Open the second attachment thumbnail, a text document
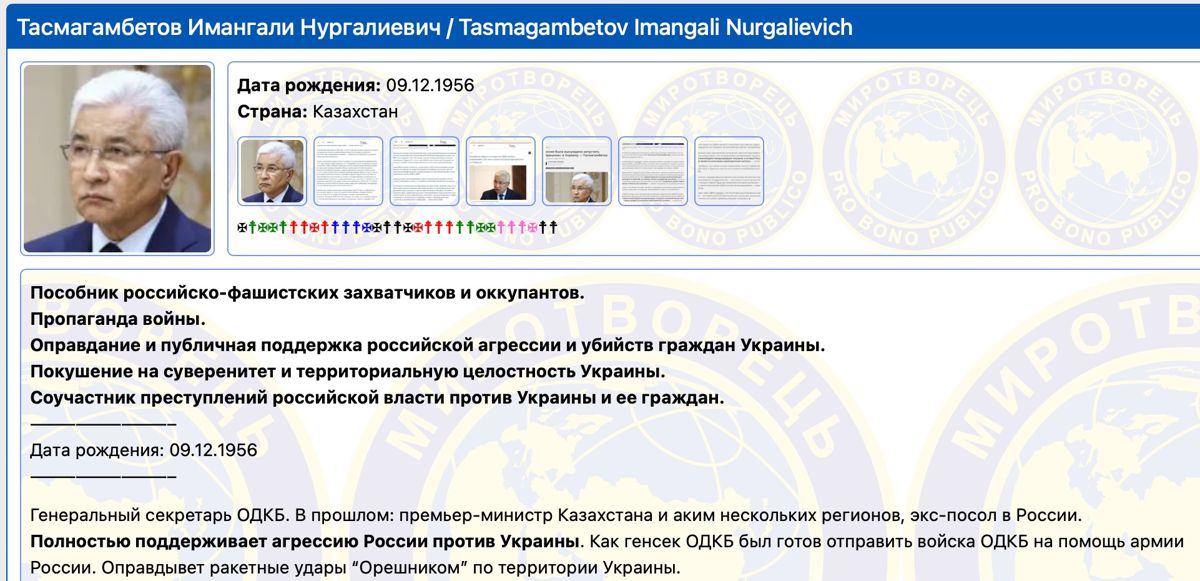The width and height of the screenshot is (1200, 581). point(348,171)
